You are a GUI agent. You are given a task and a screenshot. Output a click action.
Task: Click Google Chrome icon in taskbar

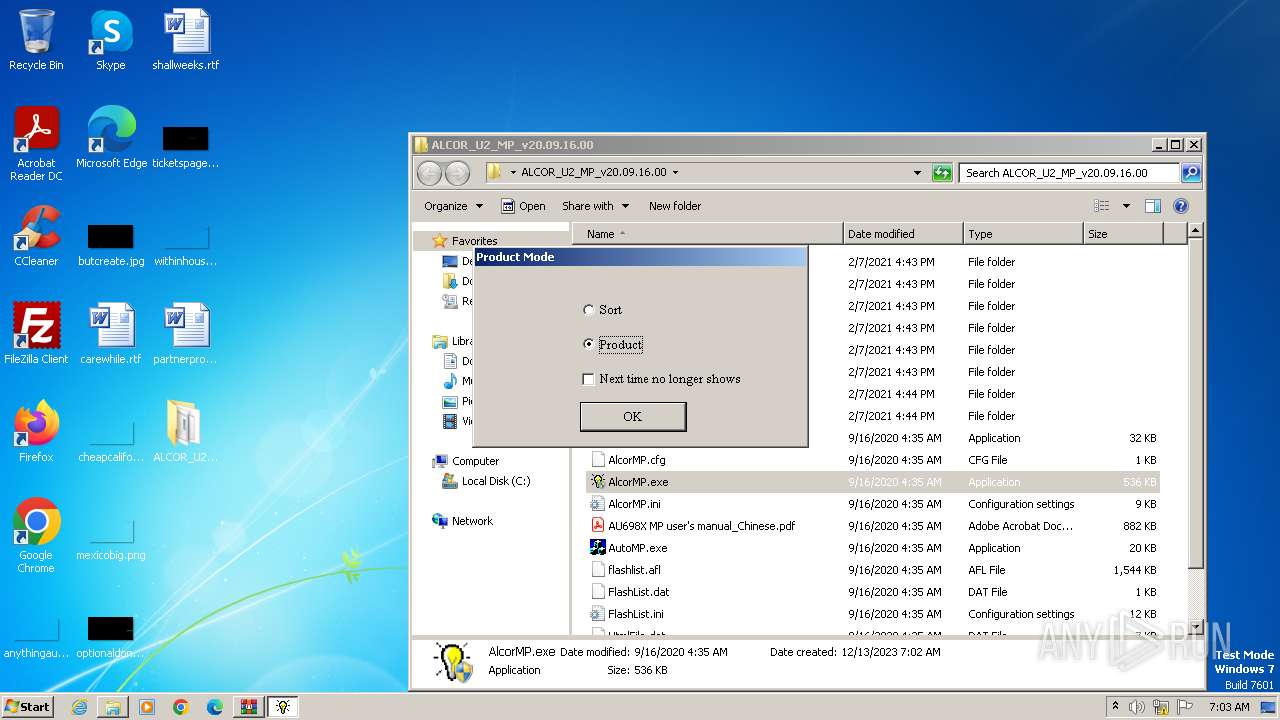pos(181,707)
